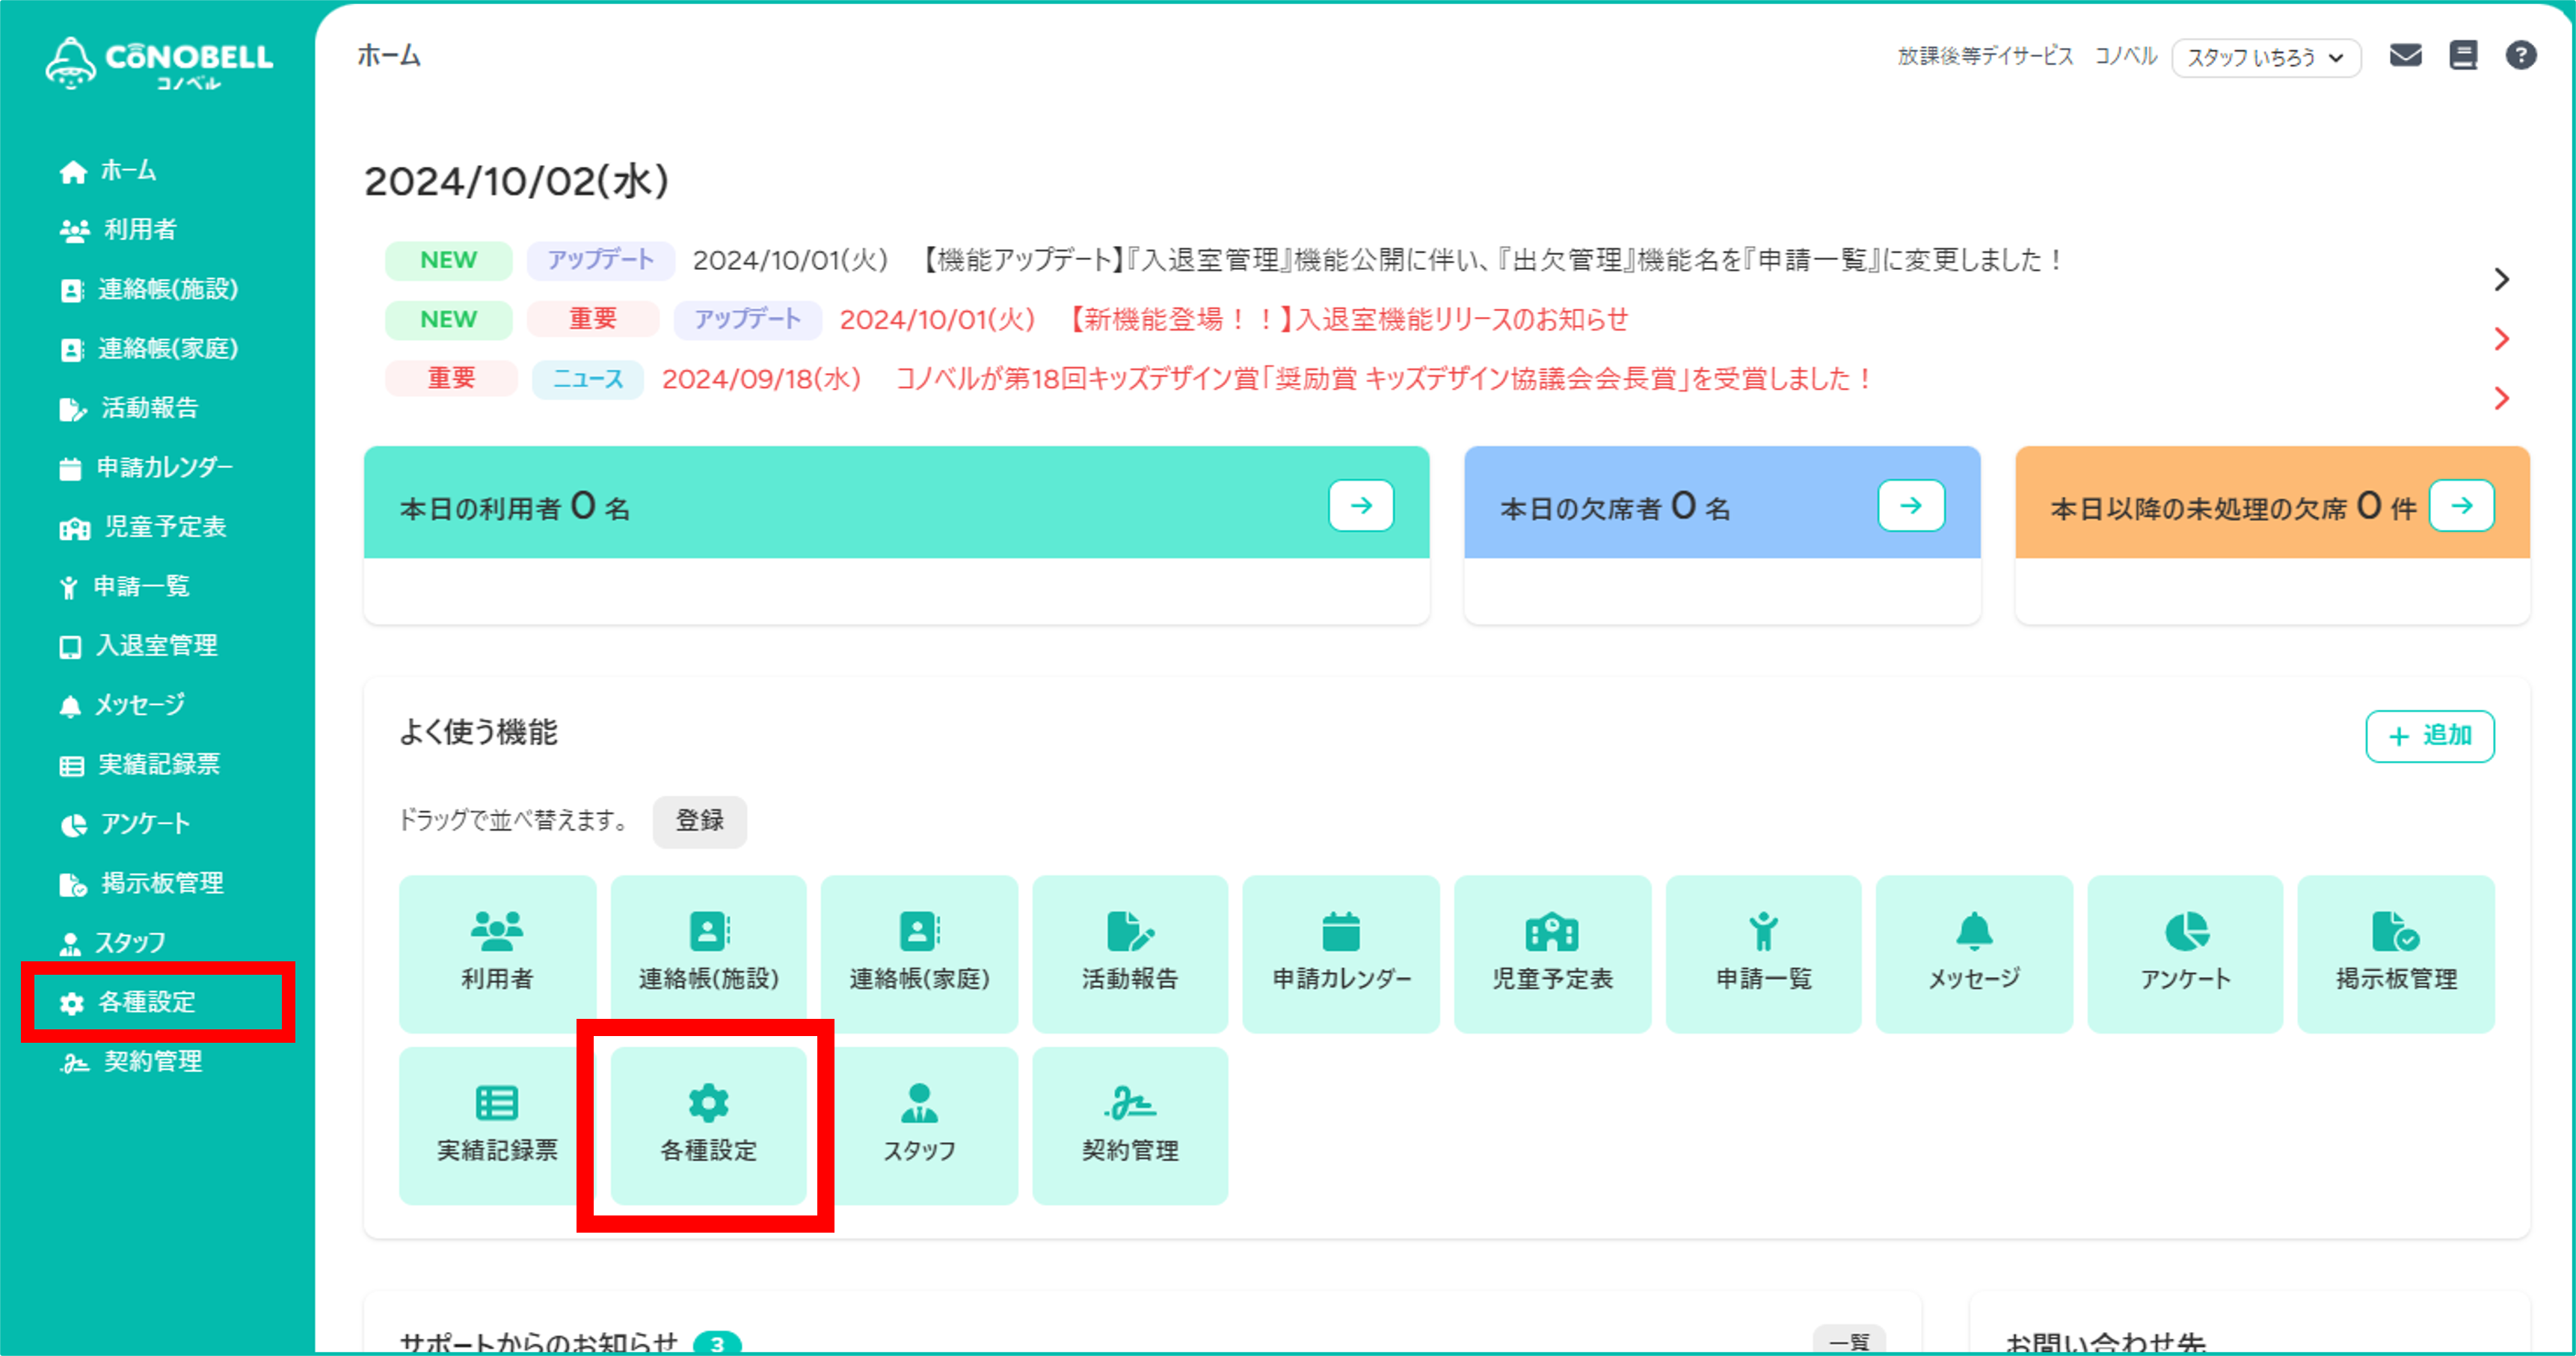The width and height of the screenshot is (2576, 1356).
Task: Open the 活動報告 feature tile
Action: point(1130,954)
